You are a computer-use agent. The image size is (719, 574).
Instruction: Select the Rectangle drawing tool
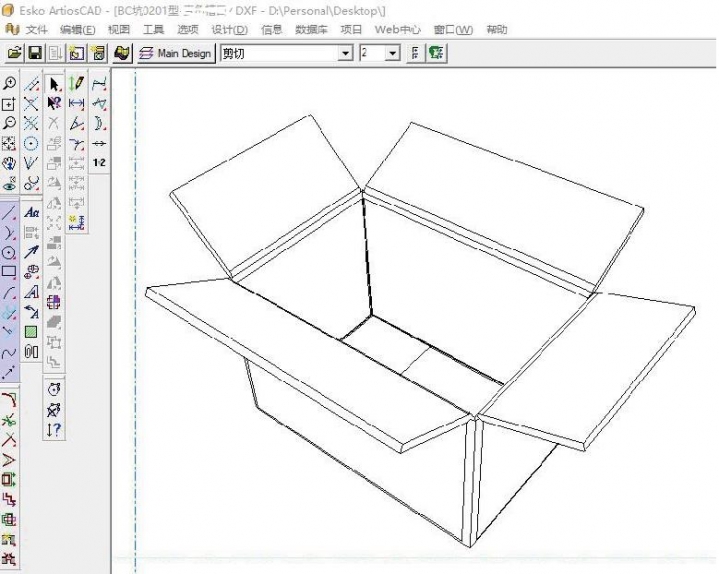tap(10, 271)
